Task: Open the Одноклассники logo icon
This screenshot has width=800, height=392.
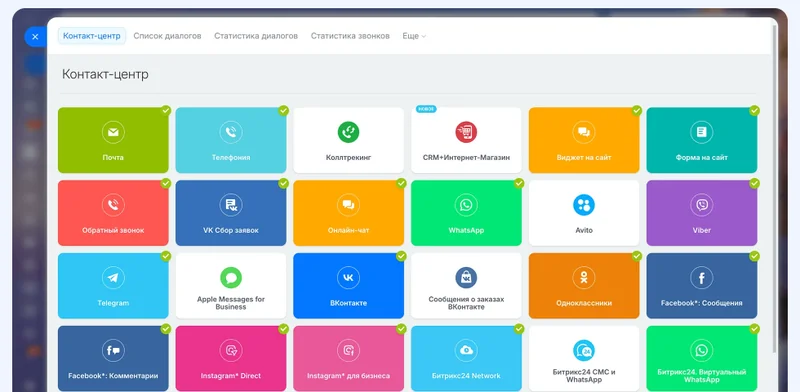Action: (584, 278)
